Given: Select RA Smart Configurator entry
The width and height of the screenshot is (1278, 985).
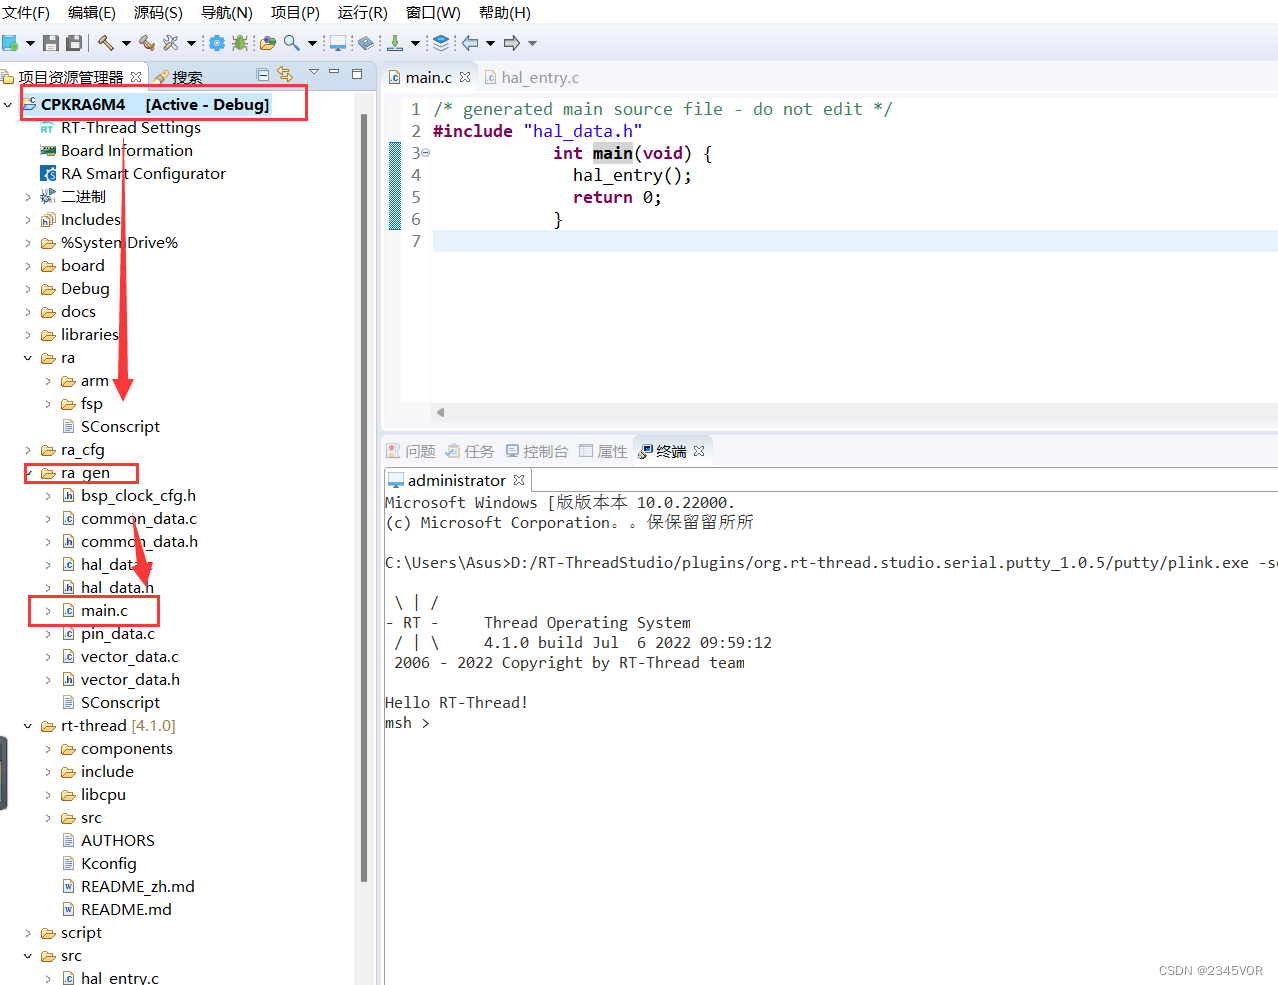Looking at the screenshot, I should [143, 174].
